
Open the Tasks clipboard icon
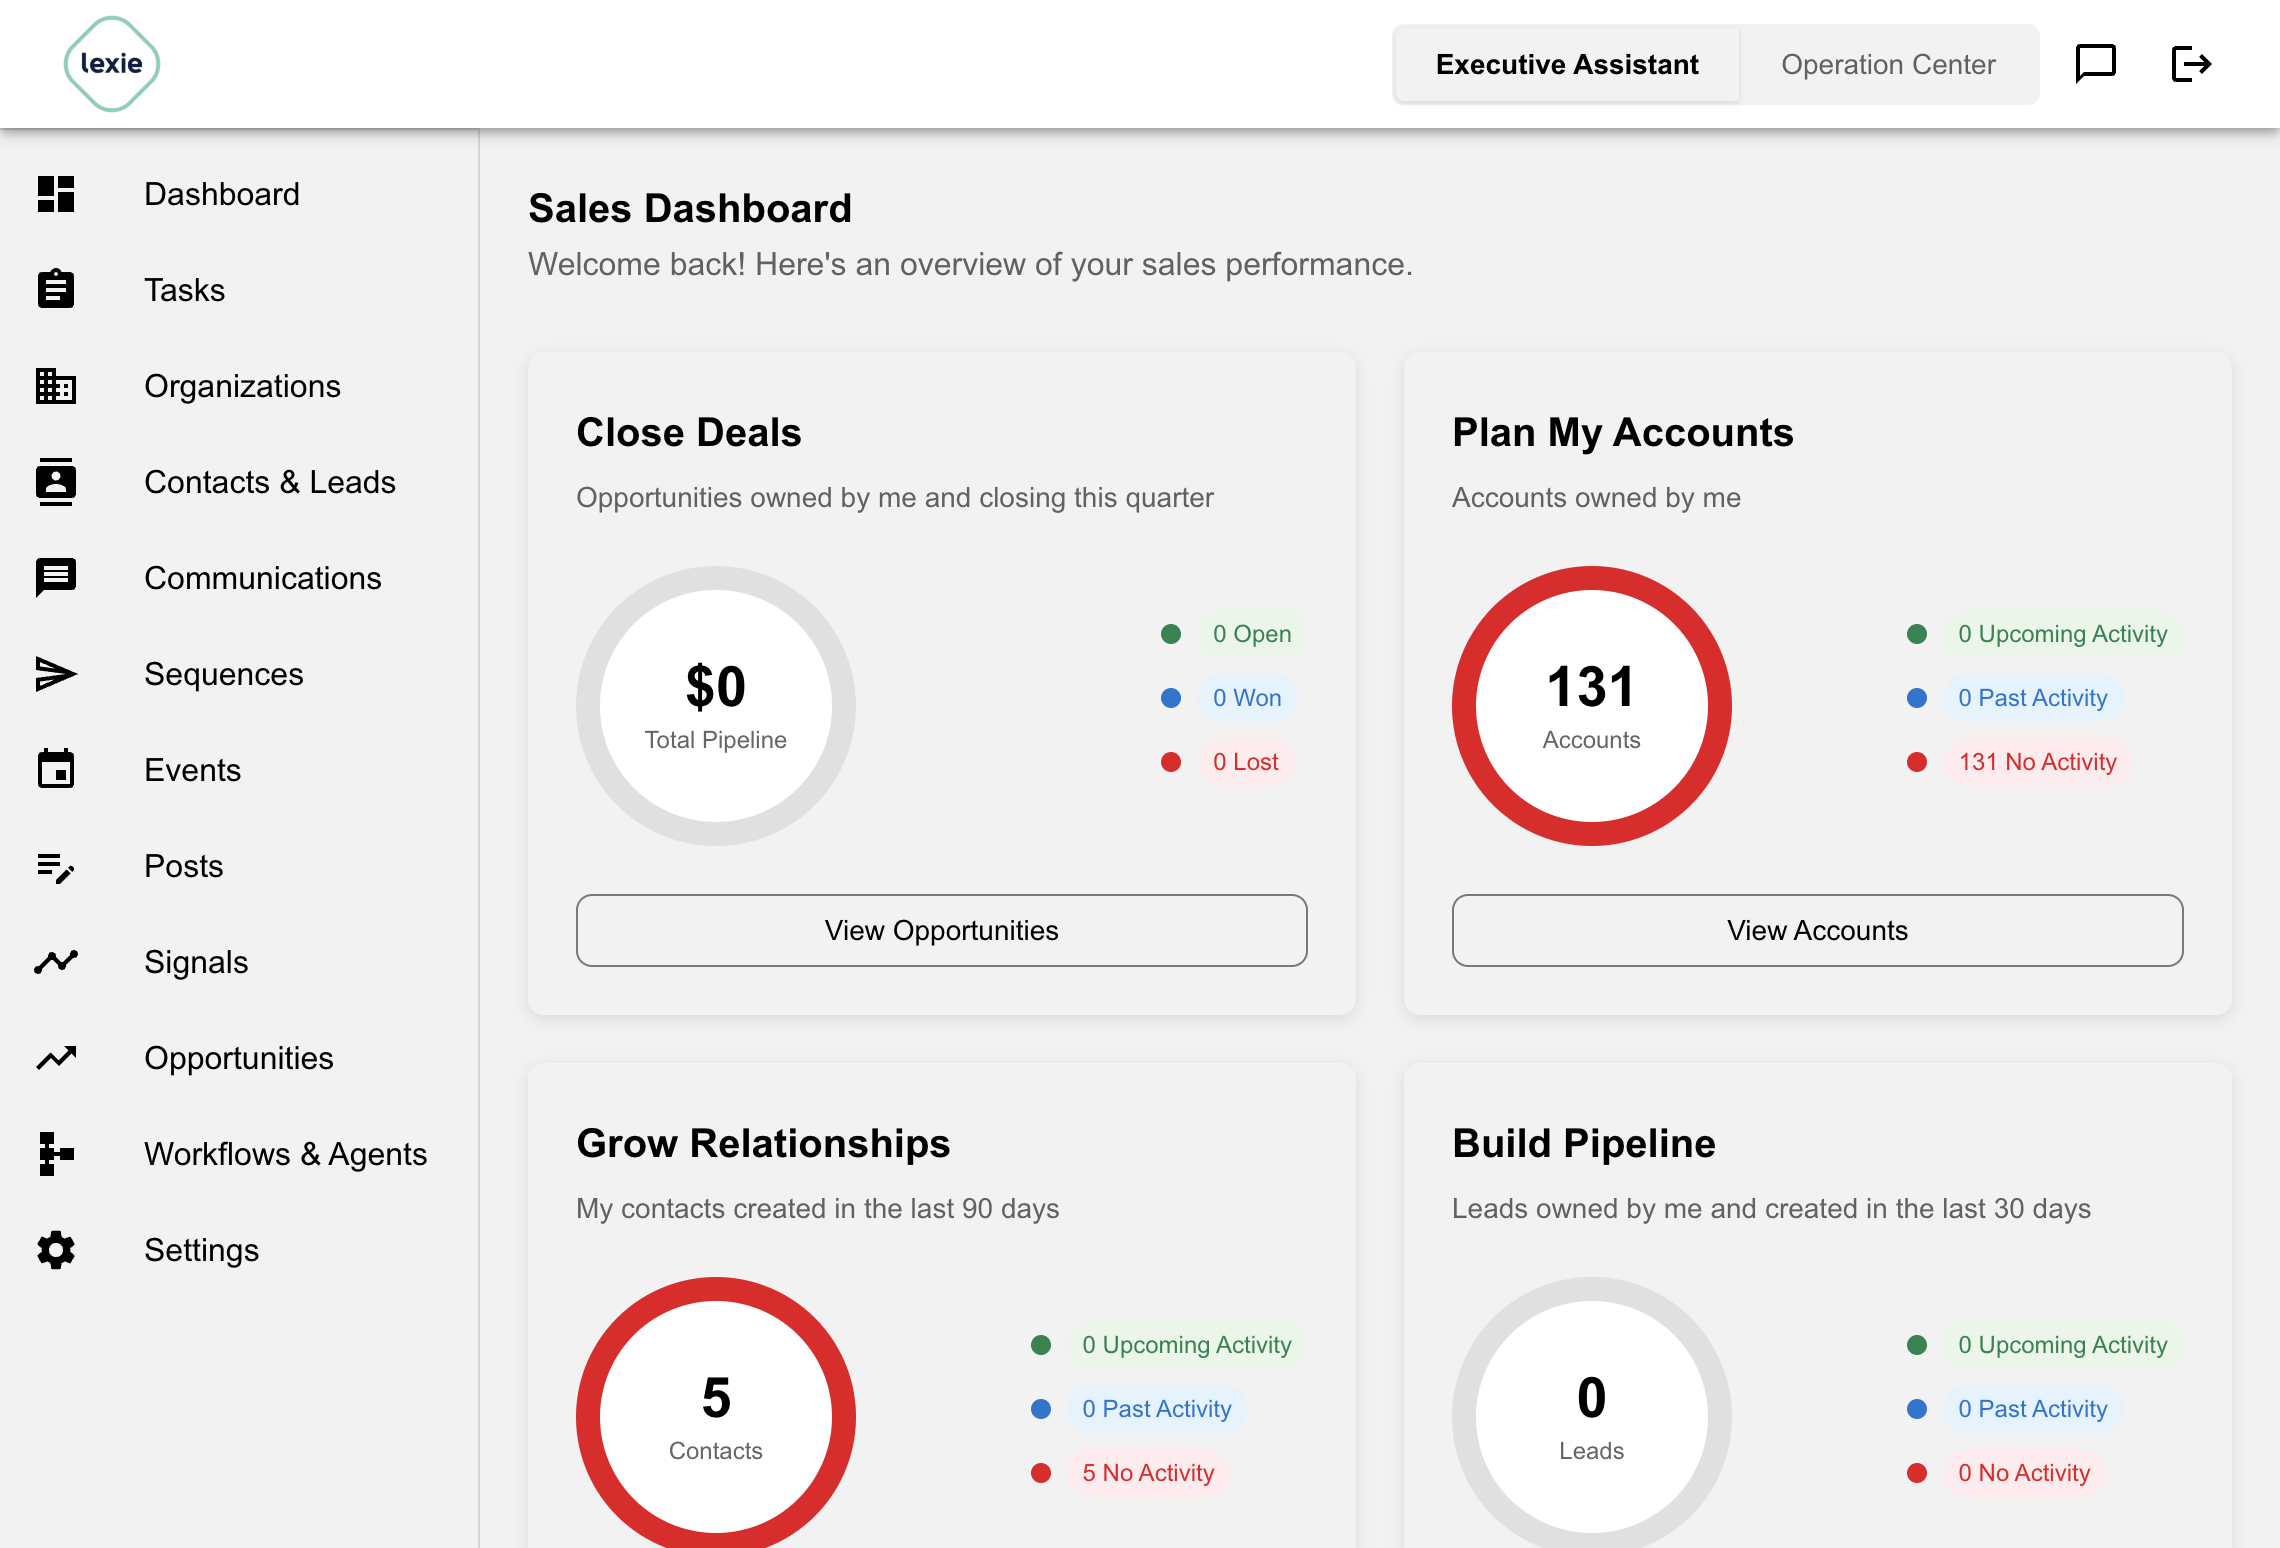point(56,289)
